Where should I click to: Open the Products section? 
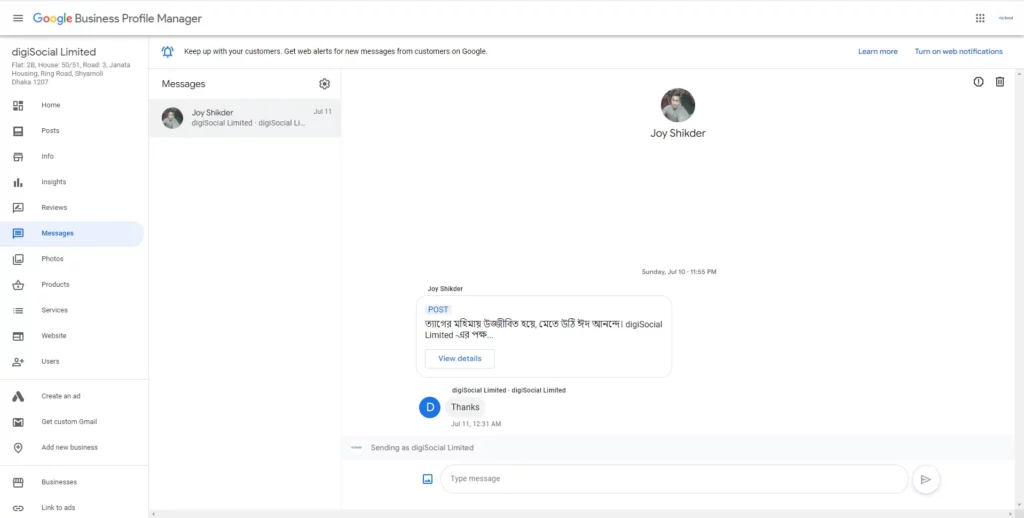point(72,285)
